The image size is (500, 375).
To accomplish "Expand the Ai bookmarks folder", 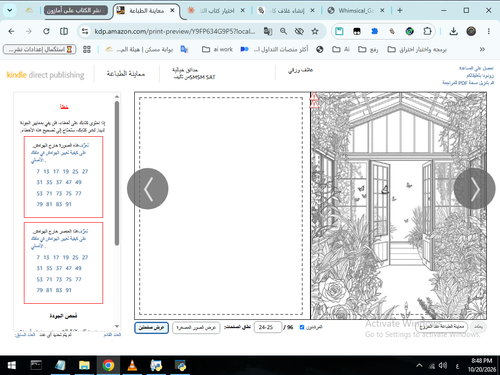I will (341, 49).
